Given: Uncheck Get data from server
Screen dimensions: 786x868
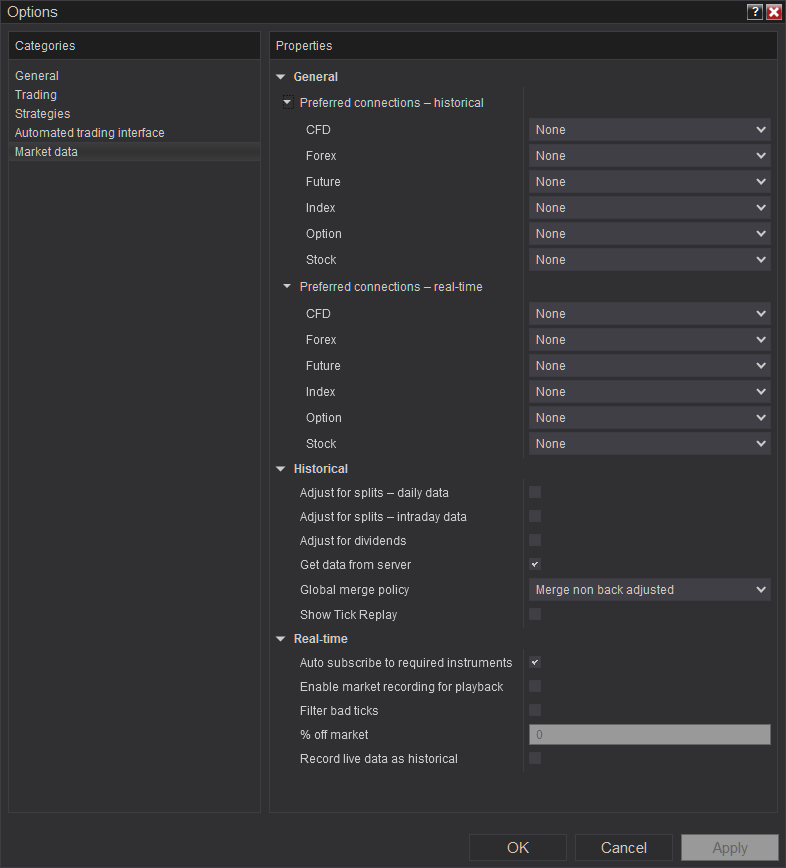Looking at the screenshot, I should coord(535,564).
